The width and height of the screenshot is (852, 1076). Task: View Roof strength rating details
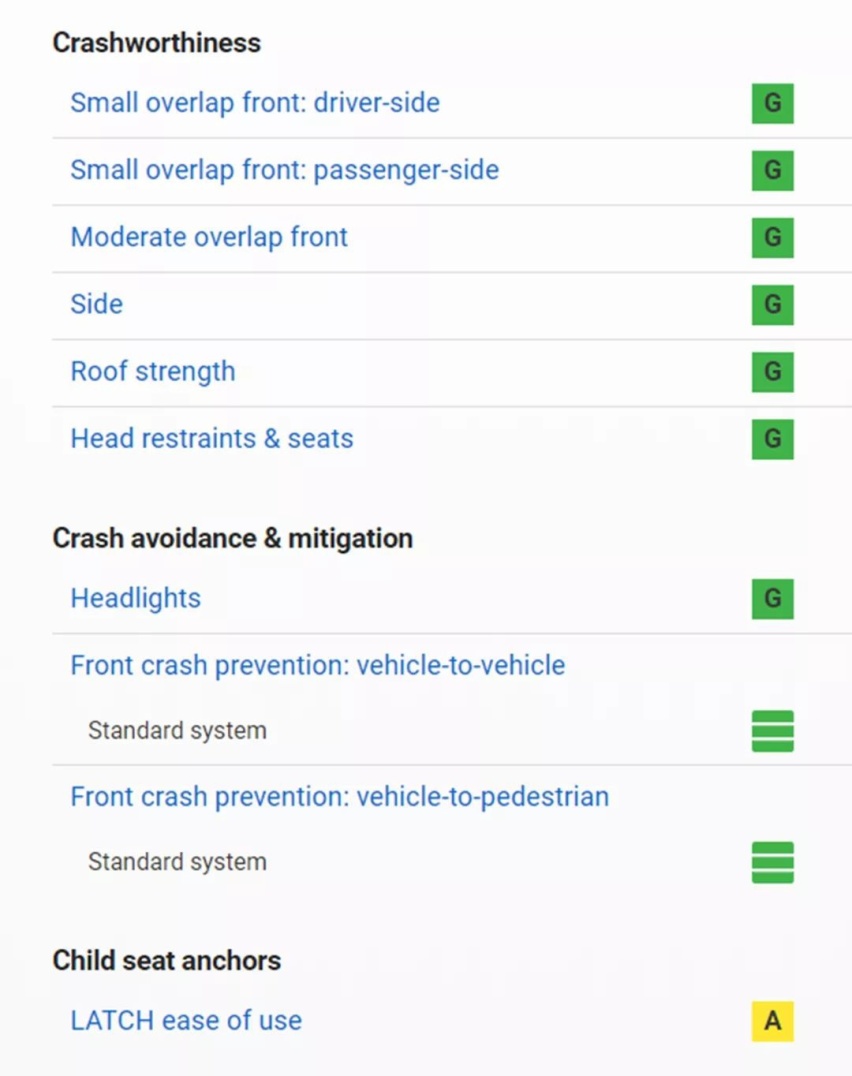tap(153, 372)
